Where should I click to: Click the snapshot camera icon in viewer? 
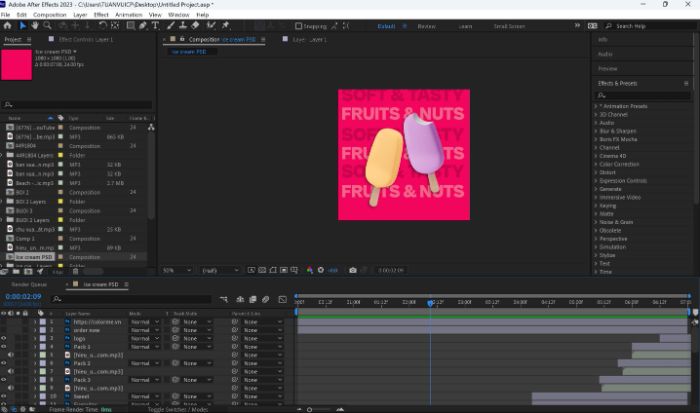click(353, 270)
